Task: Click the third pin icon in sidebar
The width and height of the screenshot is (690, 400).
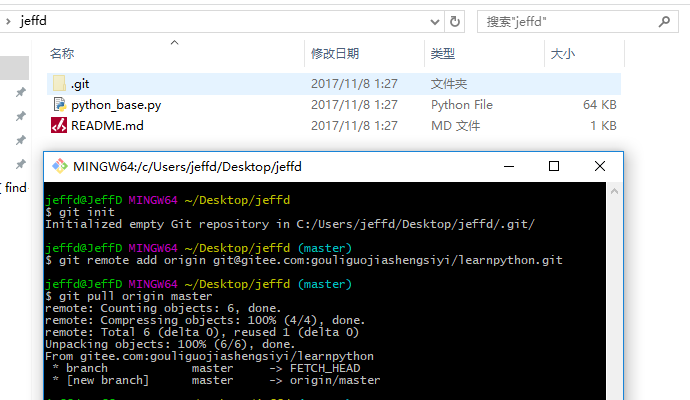Action: 21,140
